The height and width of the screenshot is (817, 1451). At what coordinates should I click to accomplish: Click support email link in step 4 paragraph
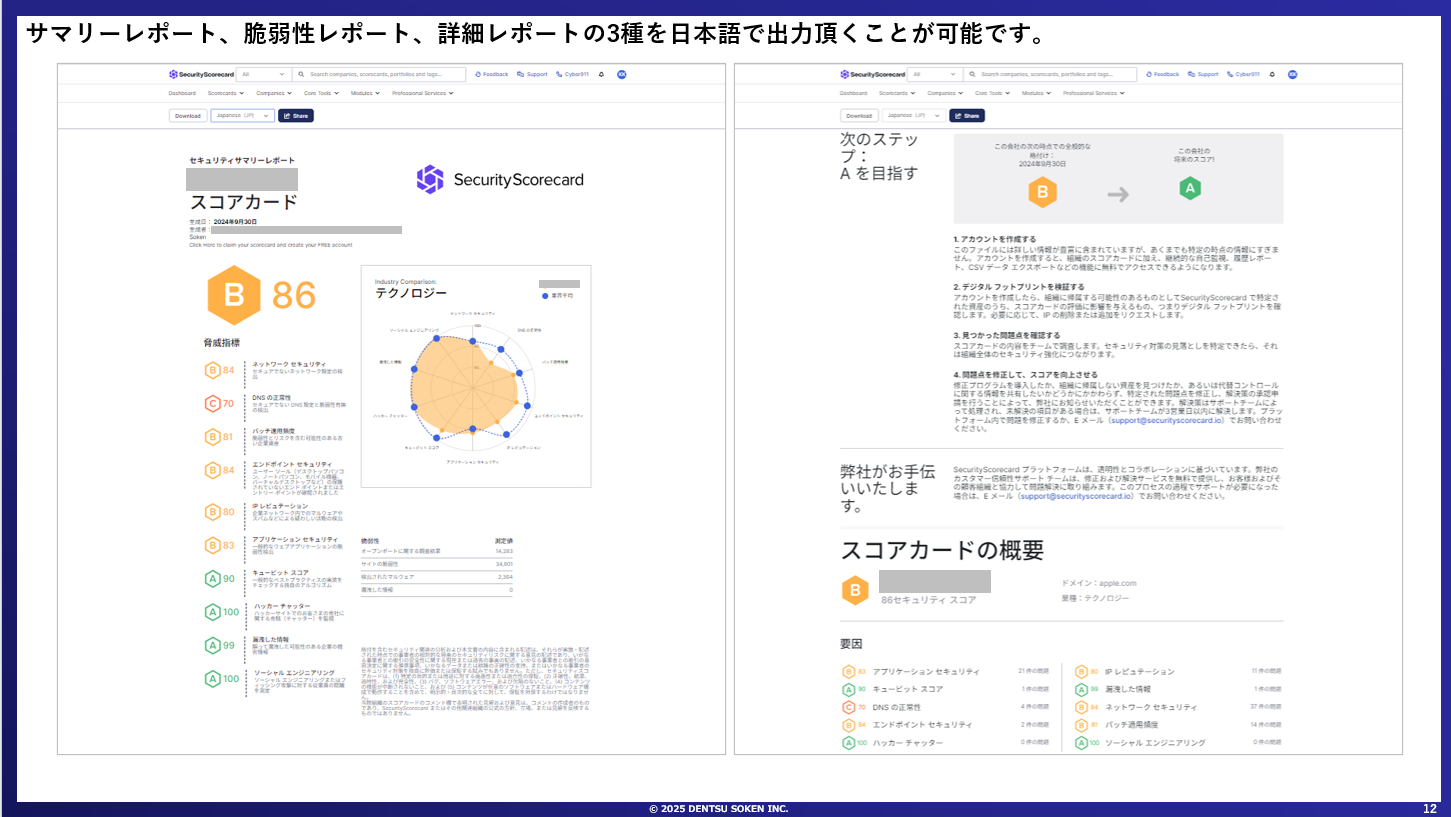click(x=1167, y=421)
